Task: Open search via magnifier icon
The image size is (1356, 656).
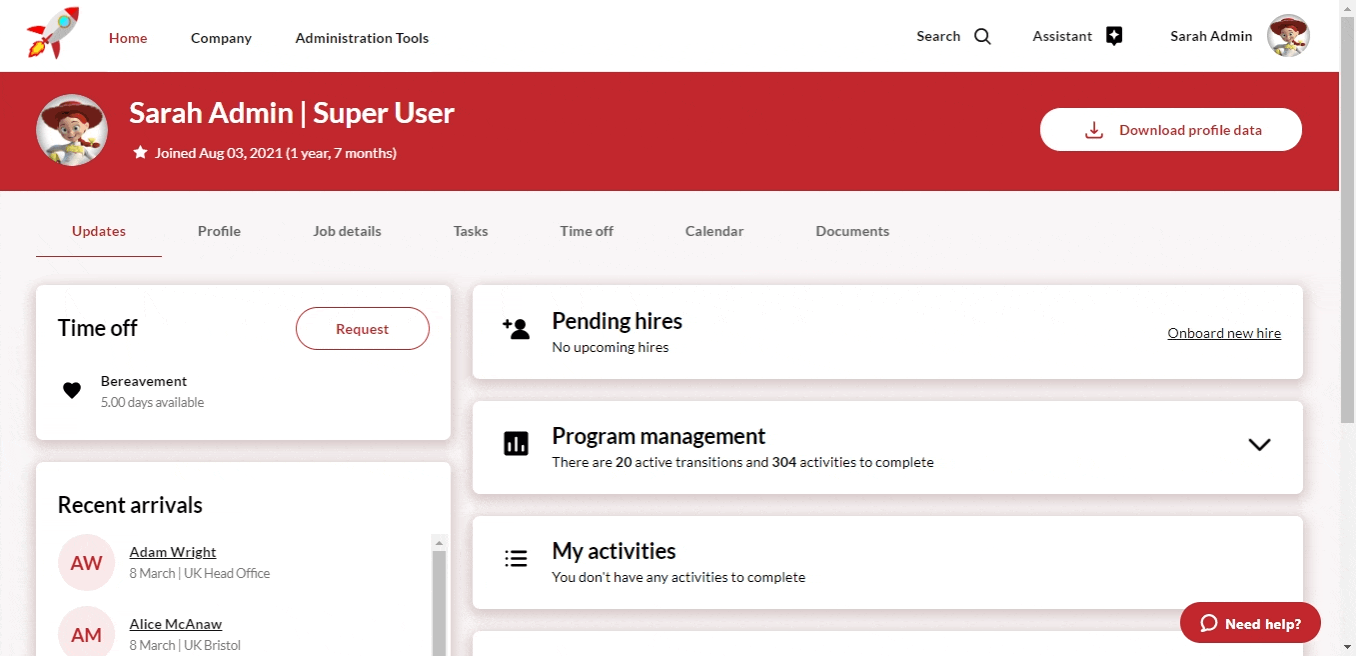Action: coord(982,37)
